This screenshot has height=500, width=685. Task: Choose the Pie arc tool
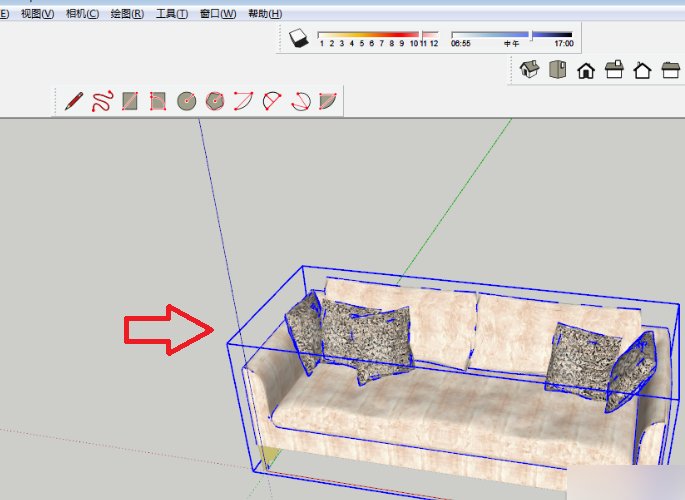click(x=327, y=101)
